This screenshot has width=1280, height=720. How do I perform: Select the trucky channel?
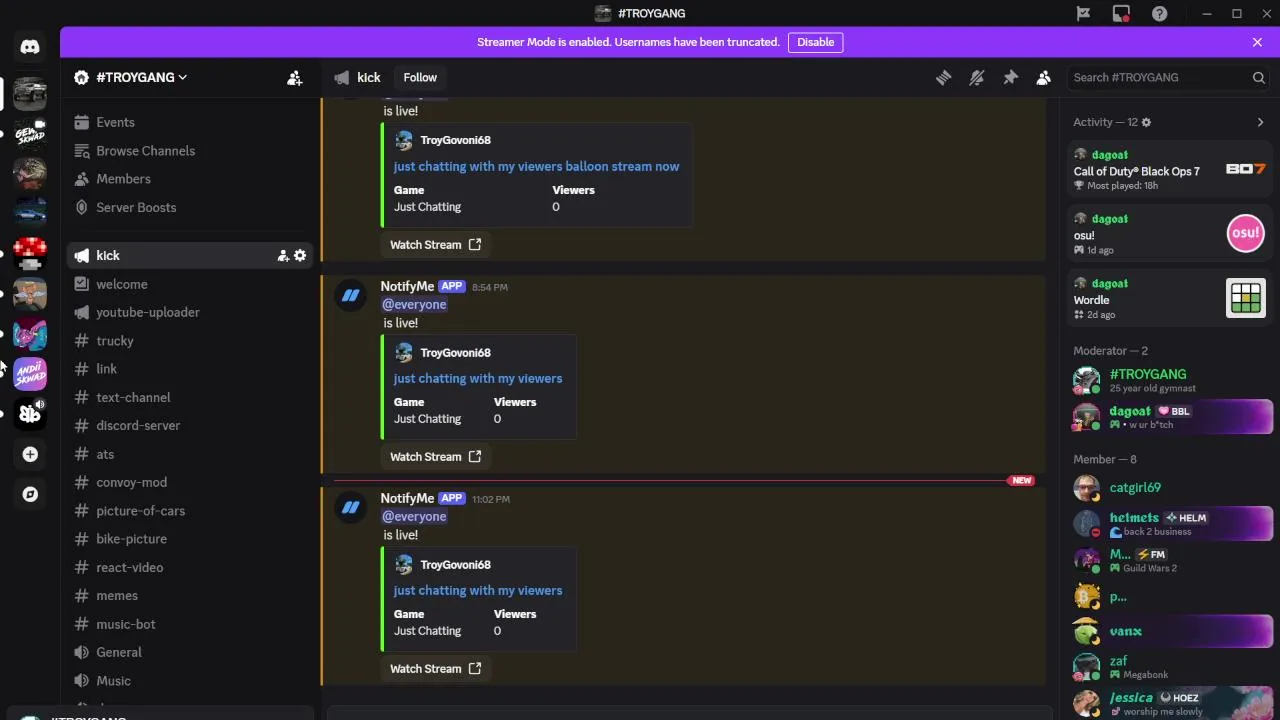coord(190,340)
